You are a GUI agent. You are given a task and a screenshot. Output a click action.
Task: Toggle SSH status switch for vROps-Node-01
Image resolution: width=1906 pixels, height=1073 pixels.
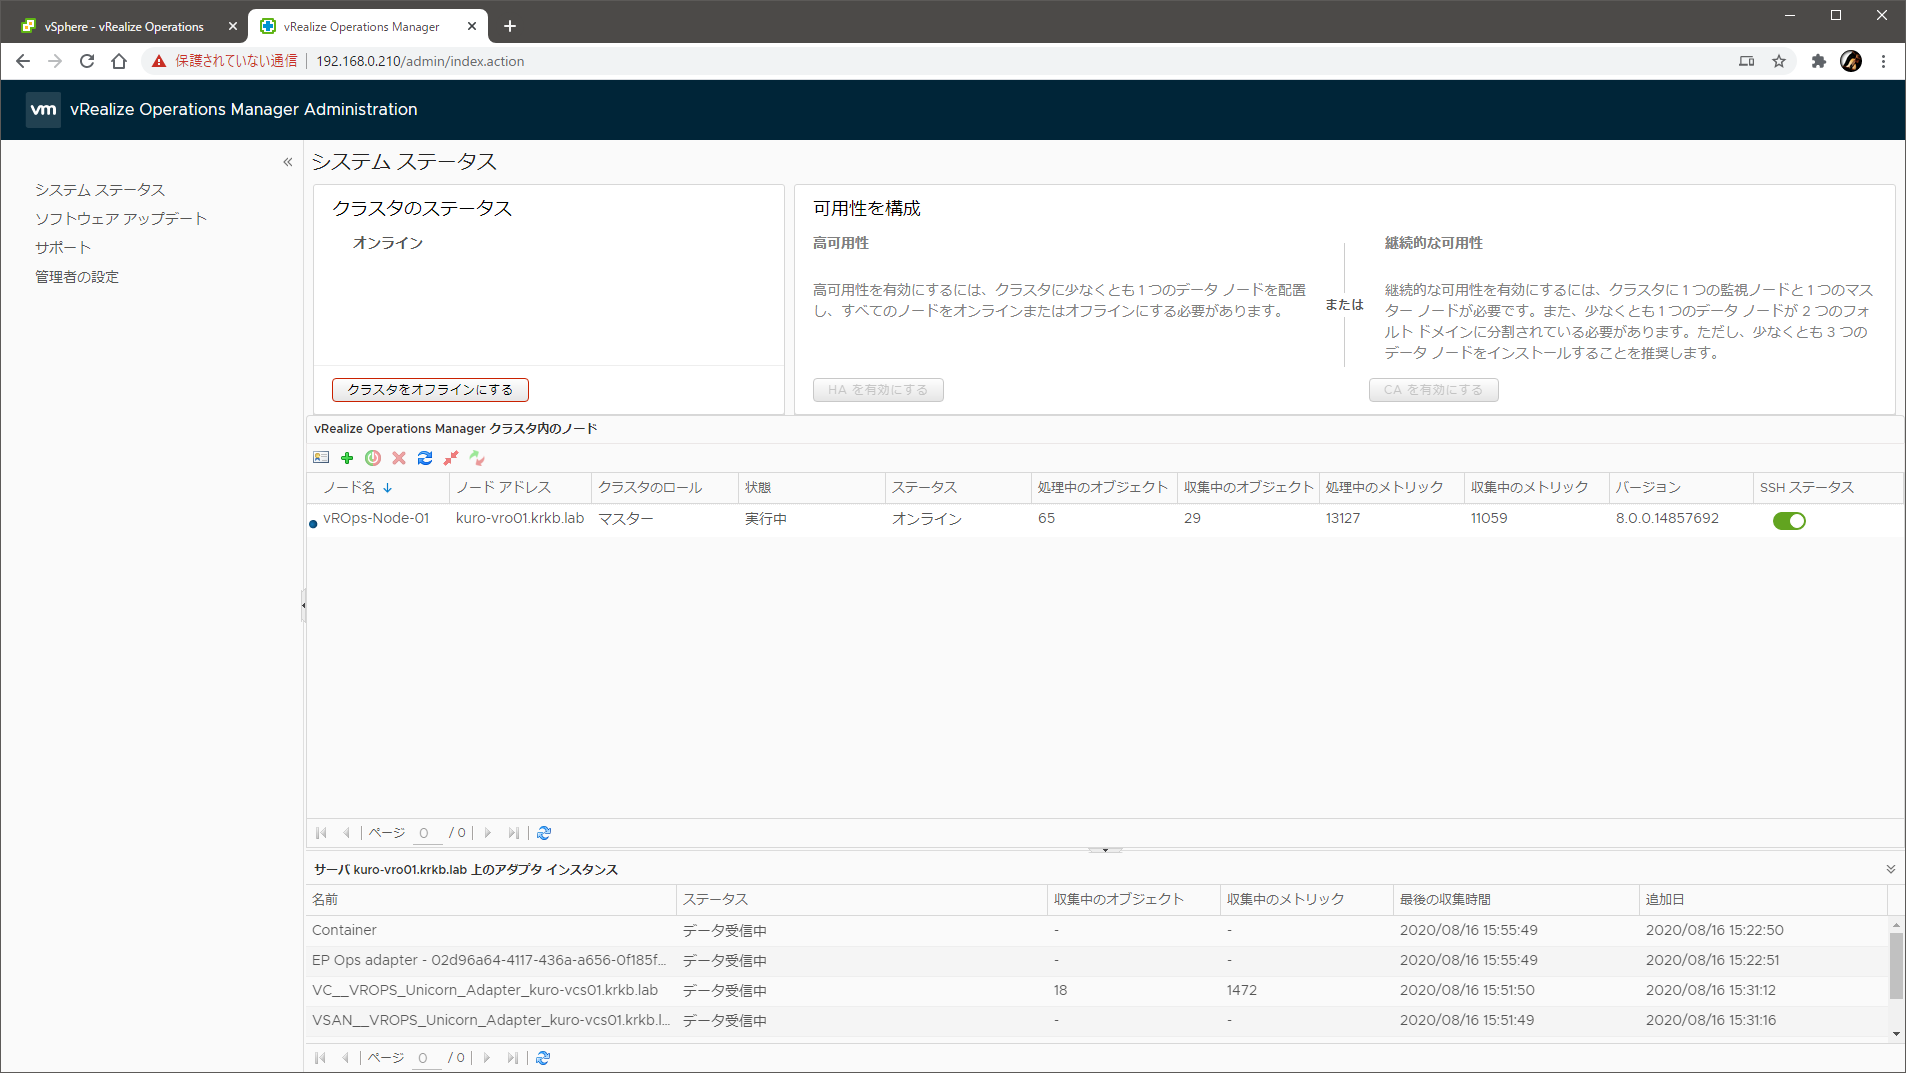coord(1788,520)
